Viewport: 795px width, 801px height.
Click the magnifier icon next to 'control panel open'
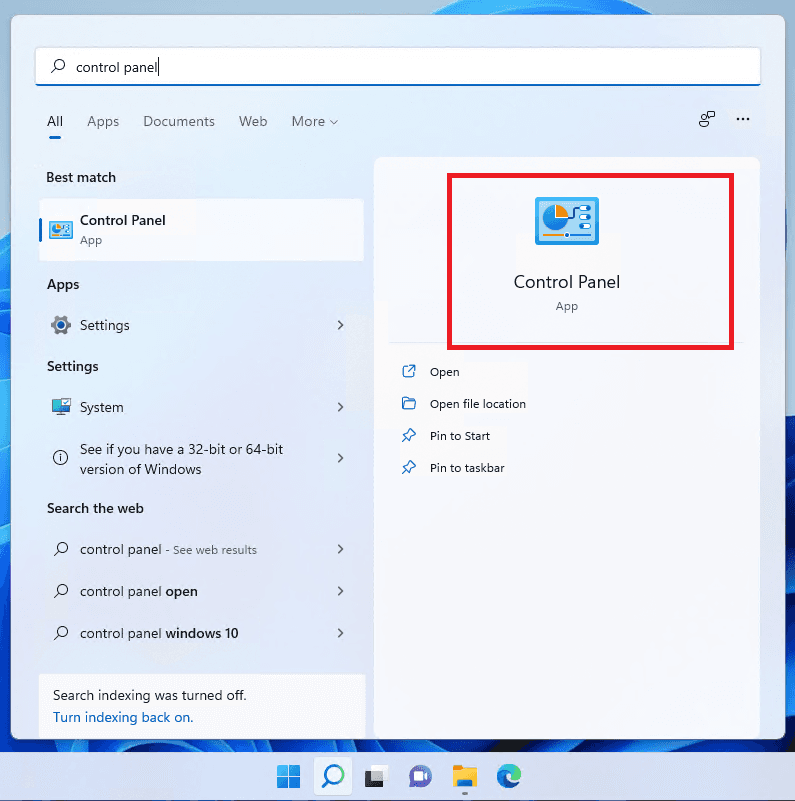point(61,591)
